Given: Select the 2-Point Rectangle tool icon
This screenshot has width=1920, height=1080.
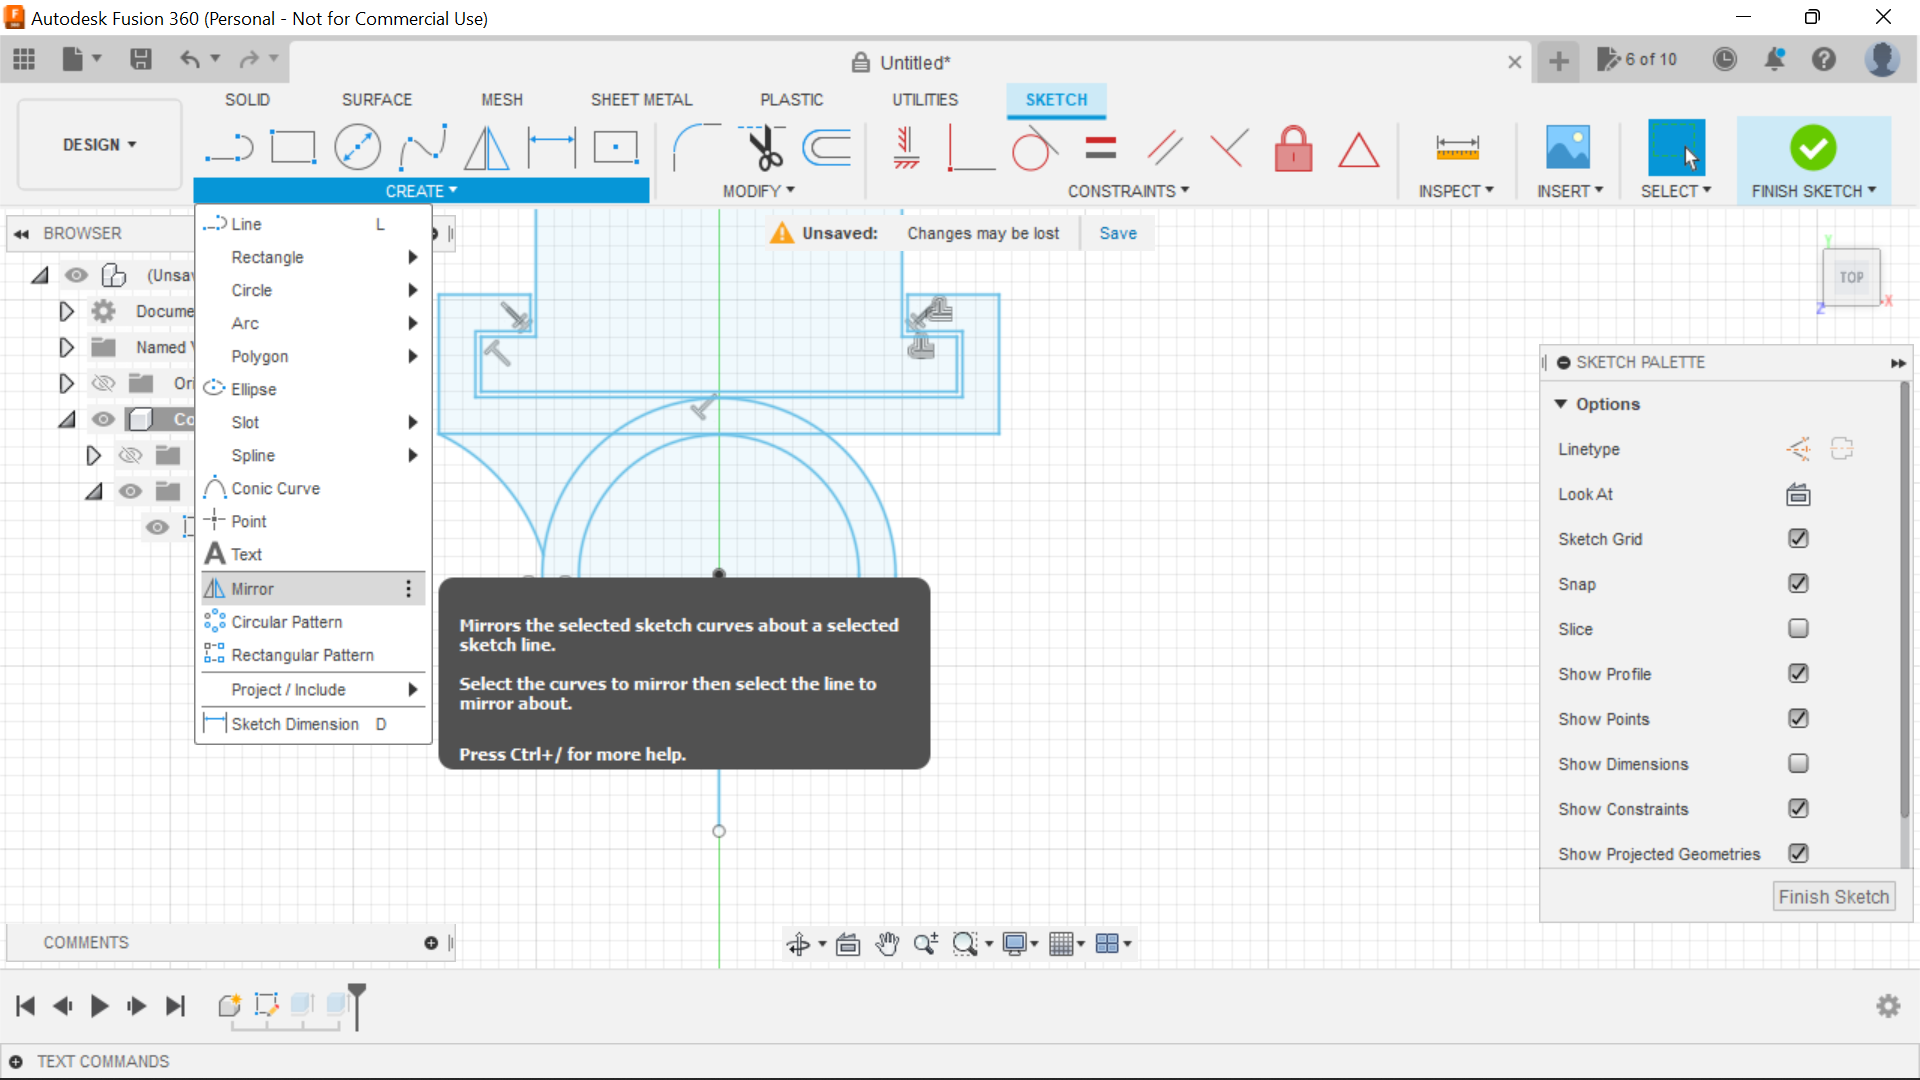Looking at the screenshot, I should 293,147.
